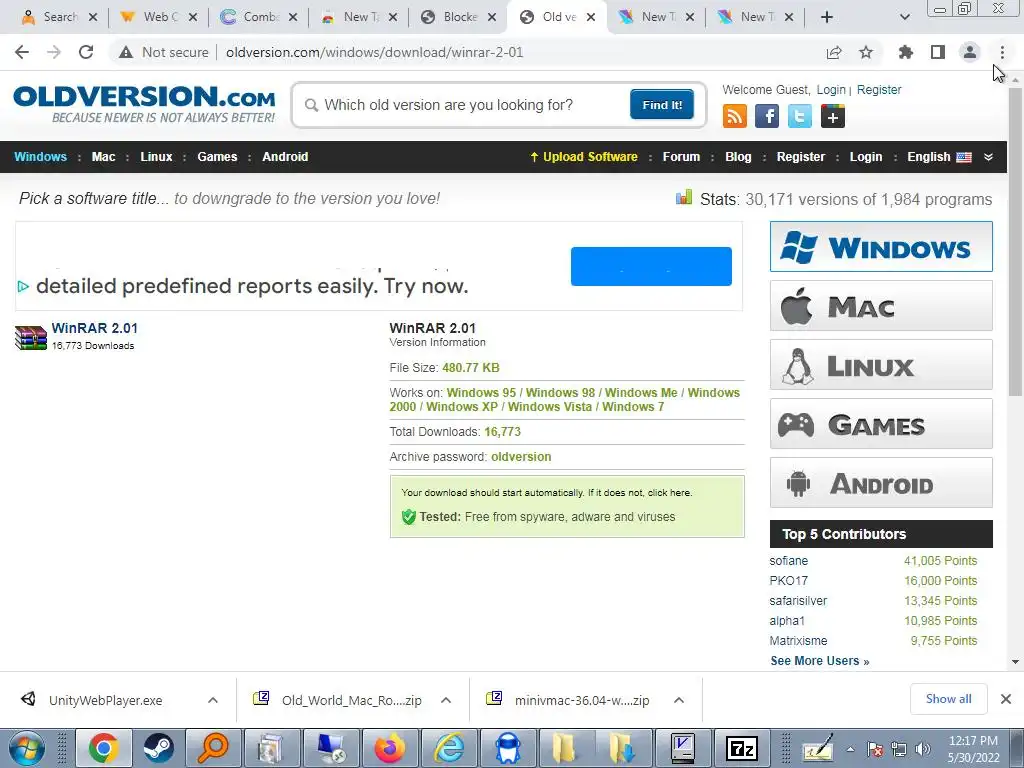The image size is (1024, 768).
Task: Click contributor sofiane
Action: (x=788, y=561)
